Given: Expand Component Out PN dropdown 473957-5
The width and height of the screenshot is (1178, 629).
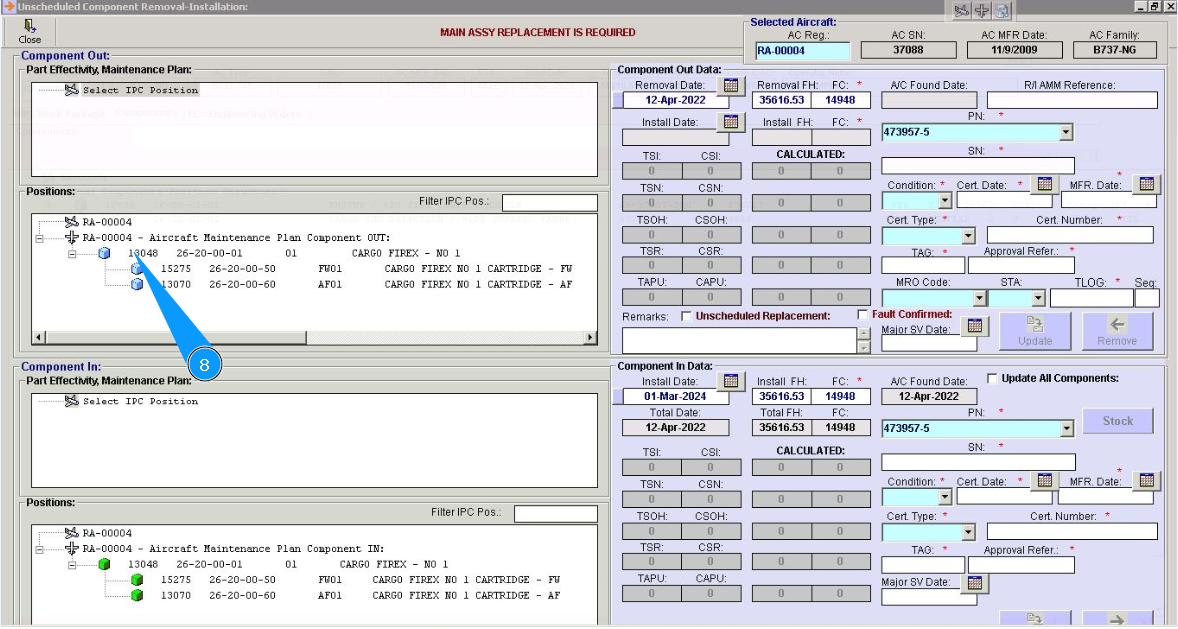Looking at the screenshot, I should tap(1065, 132).
